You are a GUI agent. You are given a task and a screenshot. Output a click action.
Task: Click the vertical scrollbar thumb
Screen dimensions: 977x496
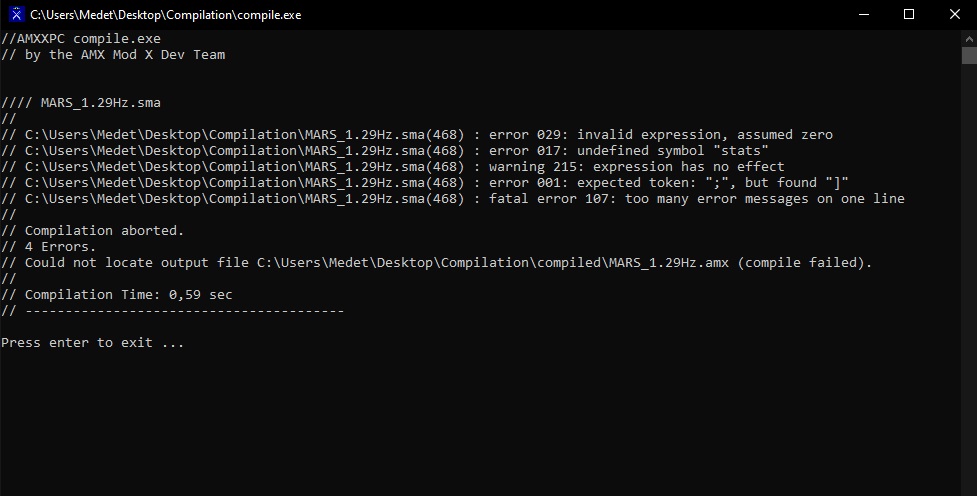tap(969, 55)
